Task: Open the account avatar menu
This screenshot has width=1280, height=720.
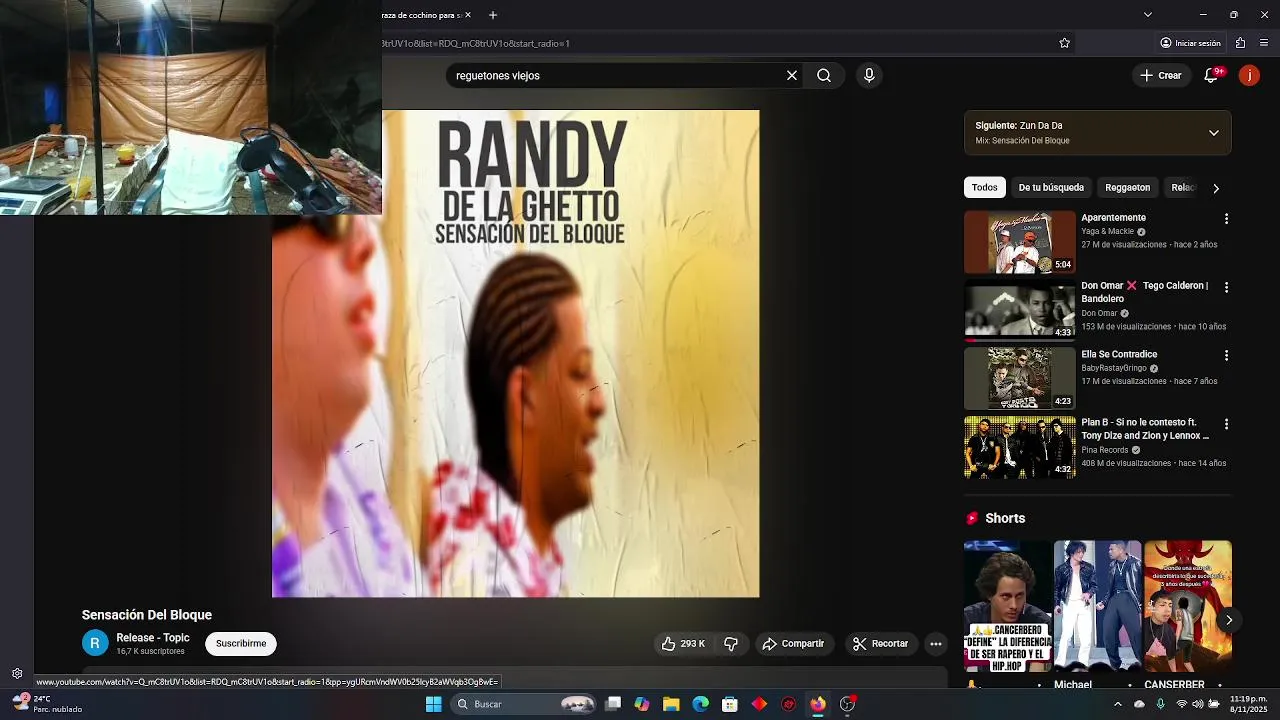Action: click(1249, 75)
